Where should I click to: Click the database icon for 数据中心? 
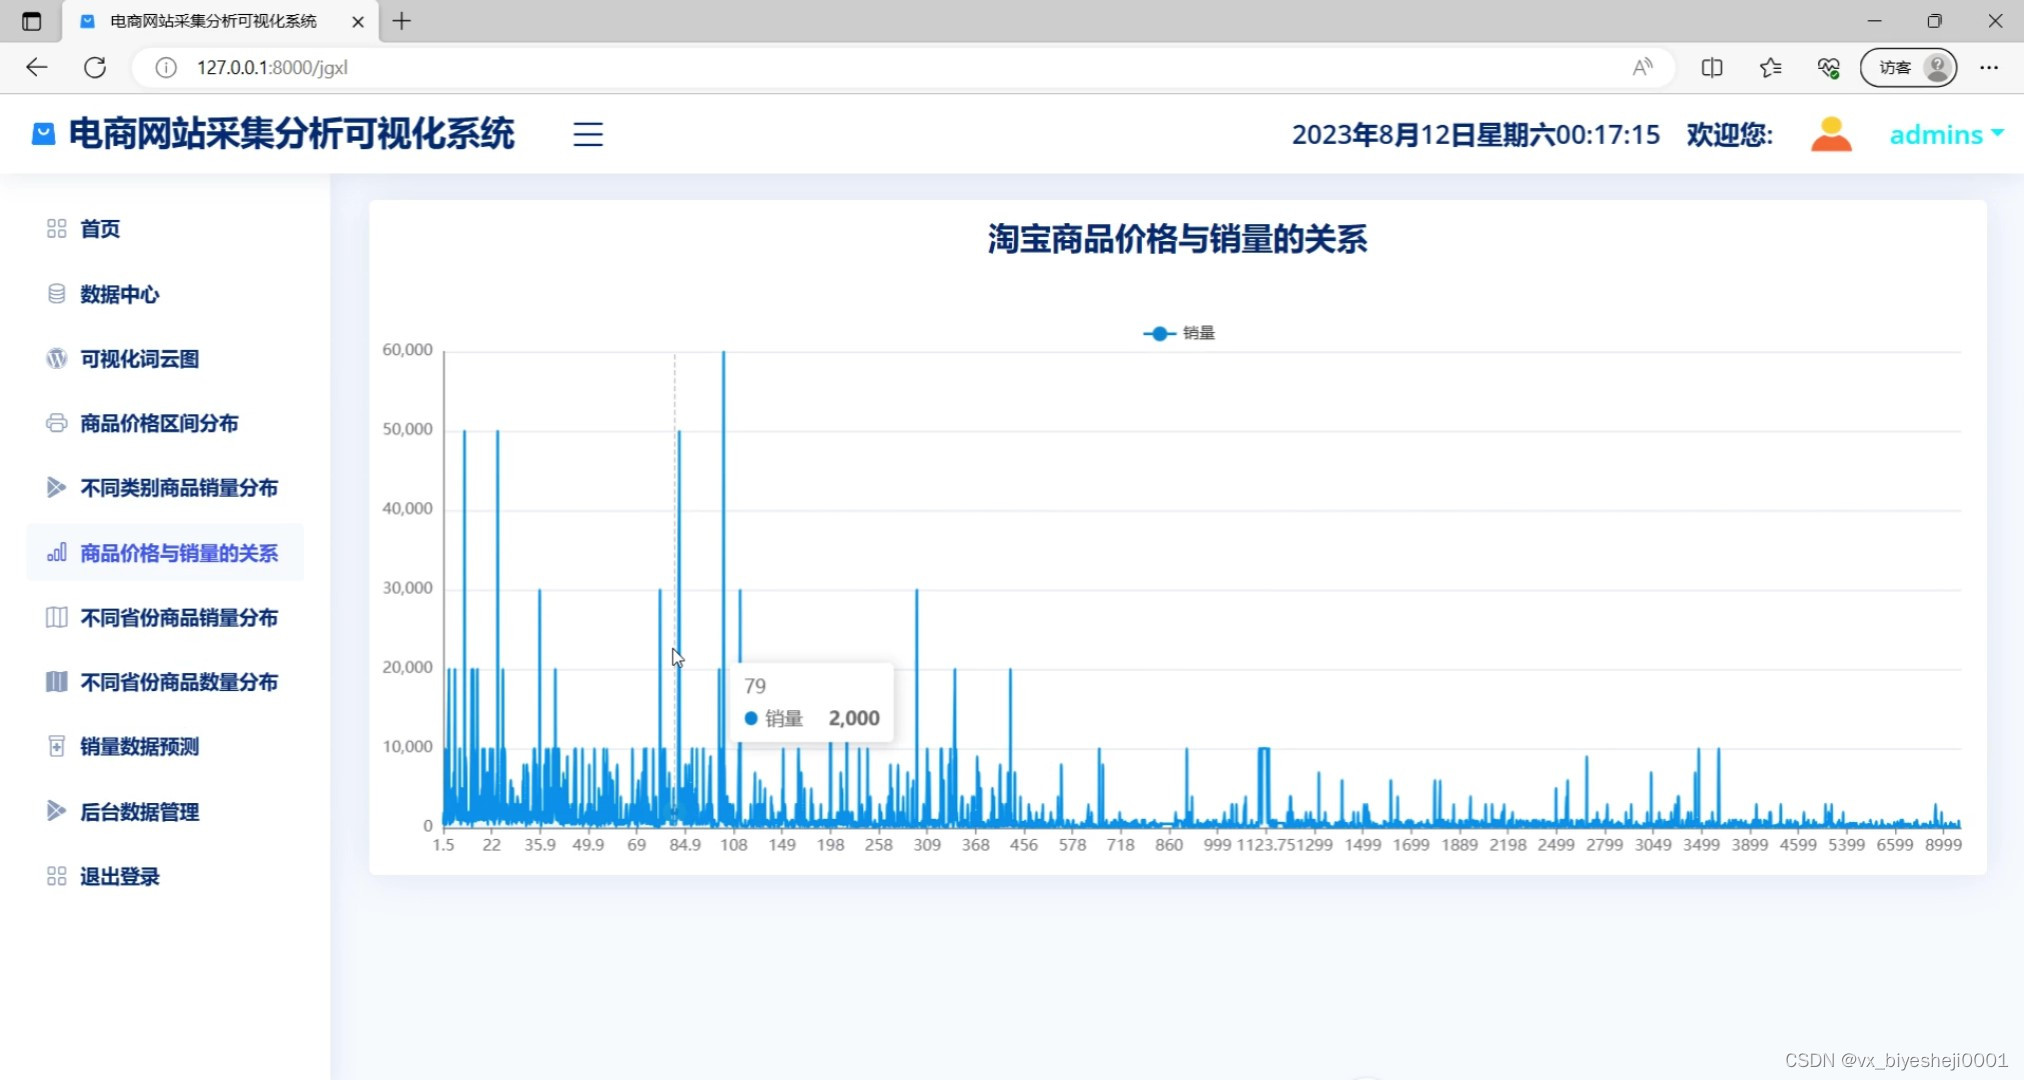(x=56, y=293)
